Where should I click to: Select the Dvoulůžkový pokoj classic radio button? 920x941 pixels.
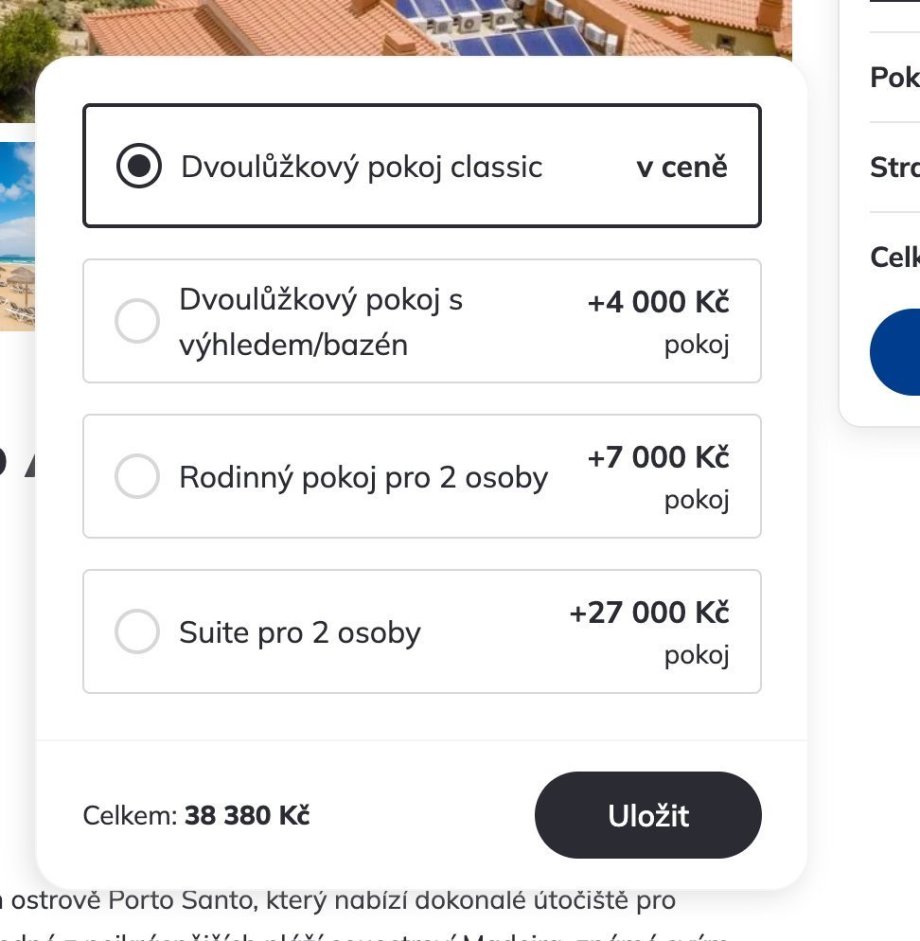tap(138, 166)
